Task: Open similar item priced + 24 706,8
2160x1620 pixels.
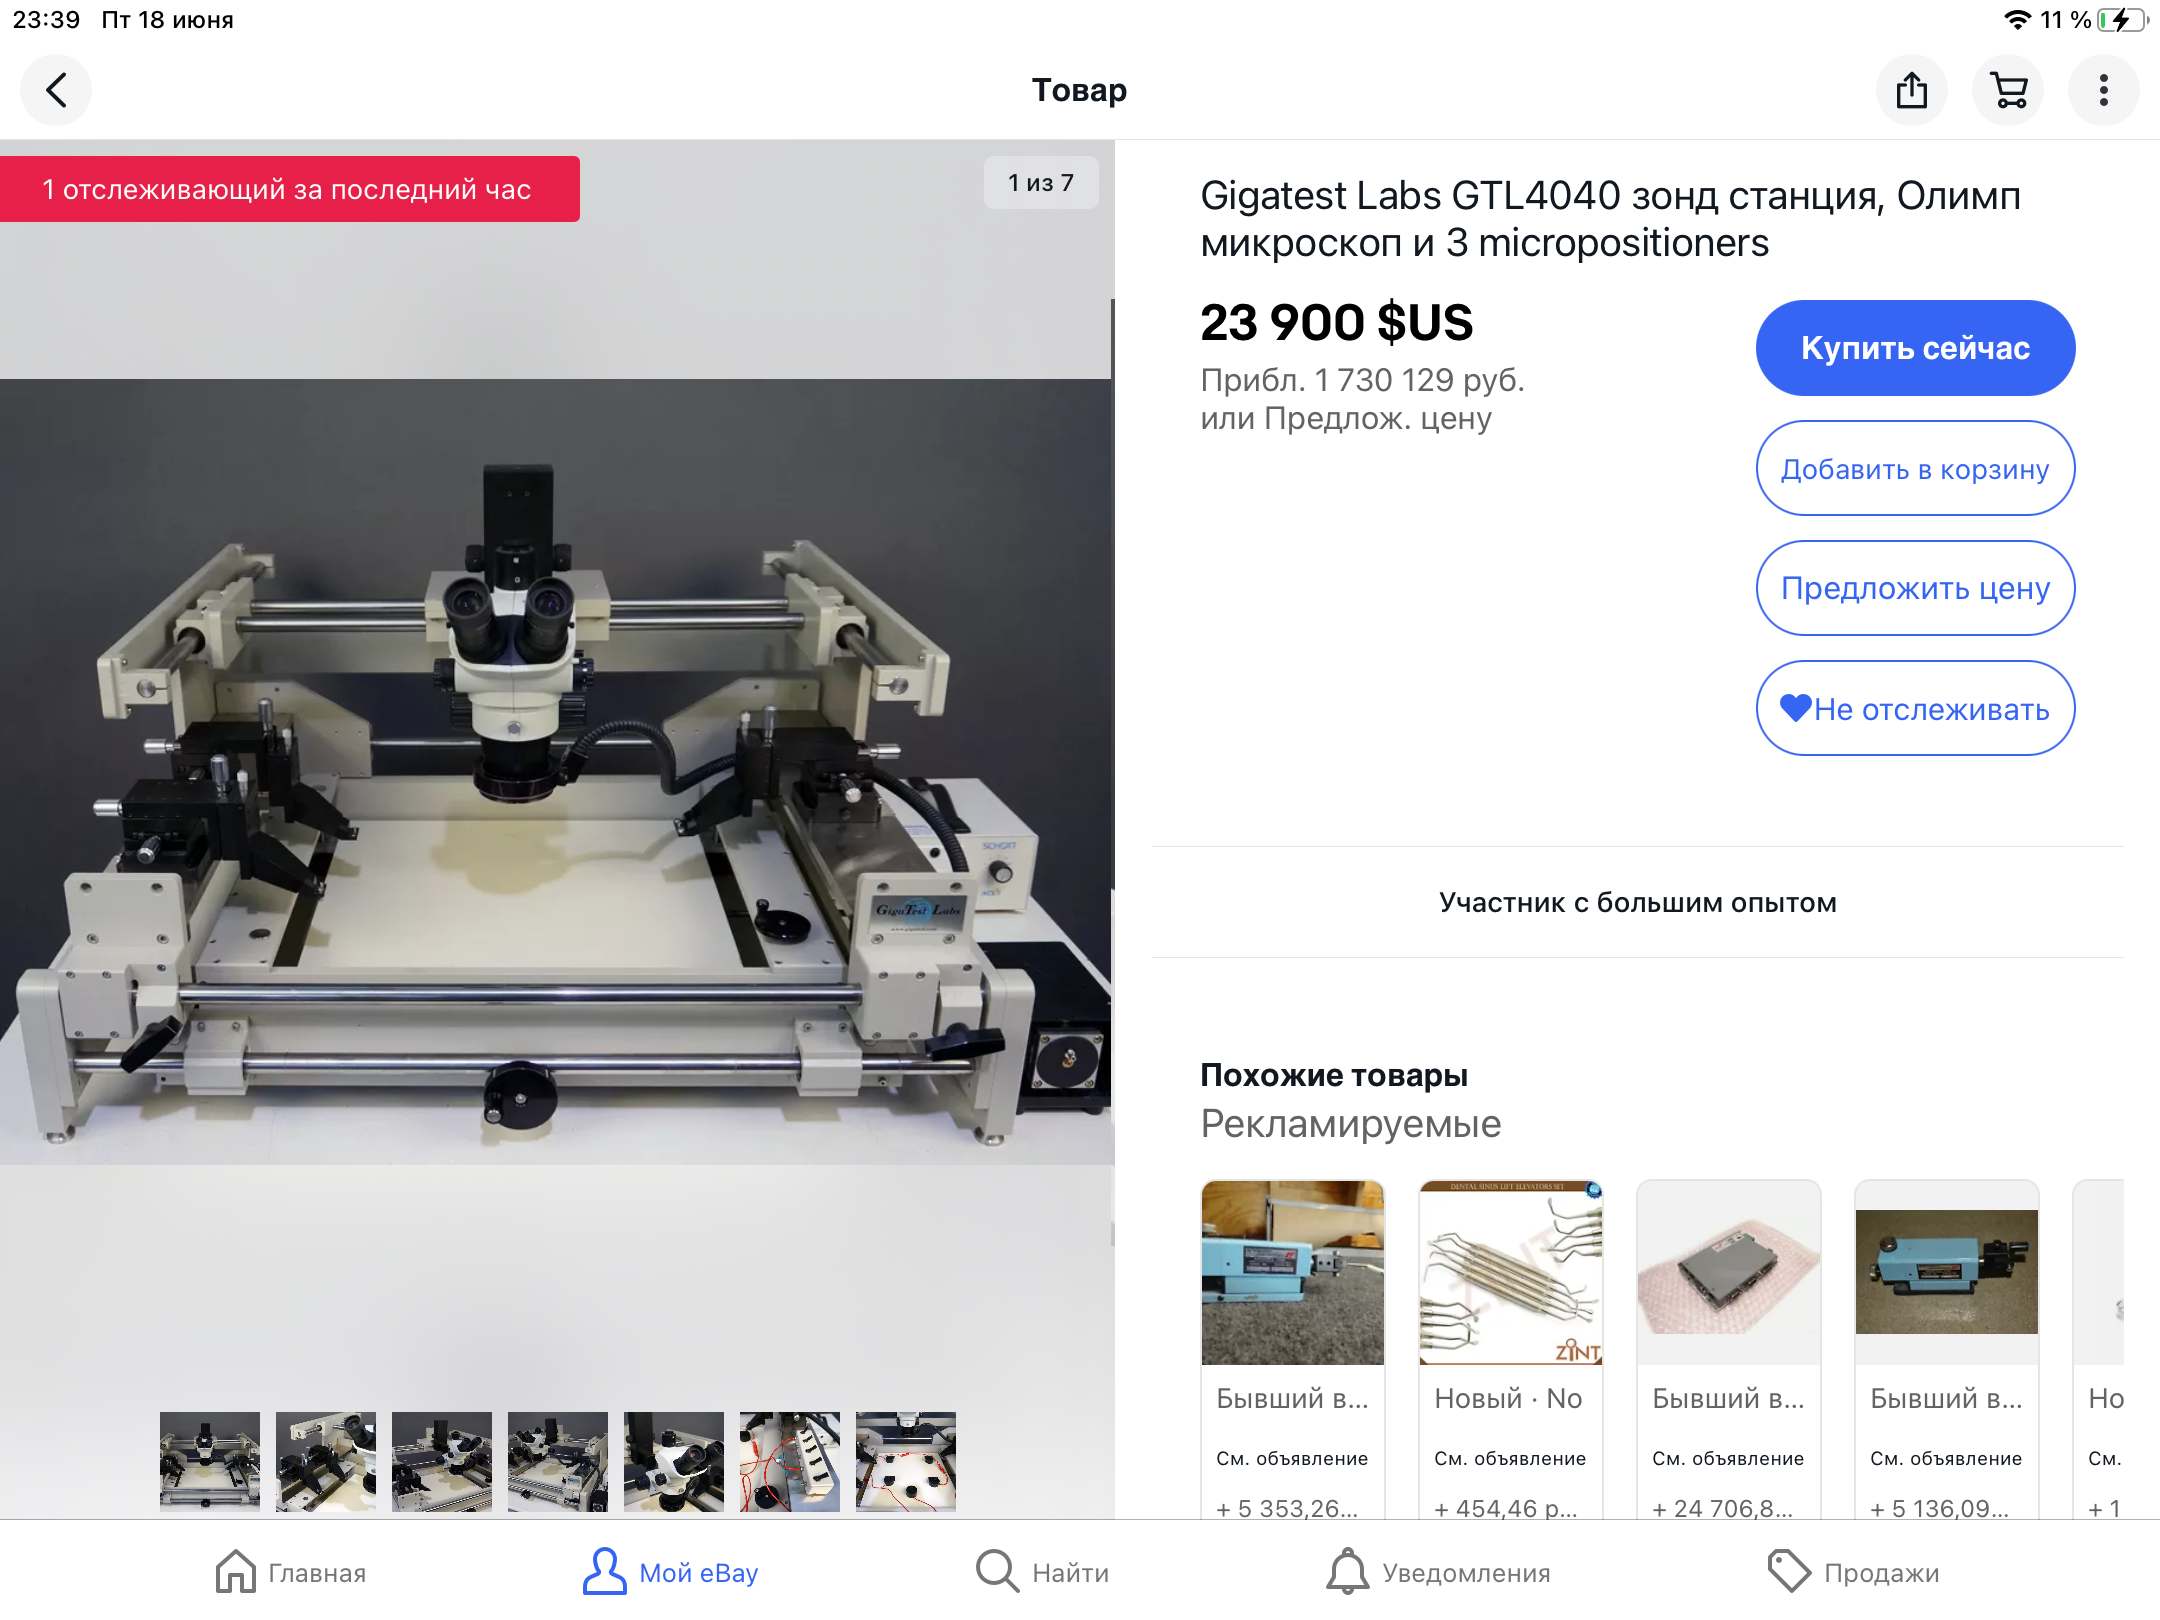Action: point(1728,1350)
